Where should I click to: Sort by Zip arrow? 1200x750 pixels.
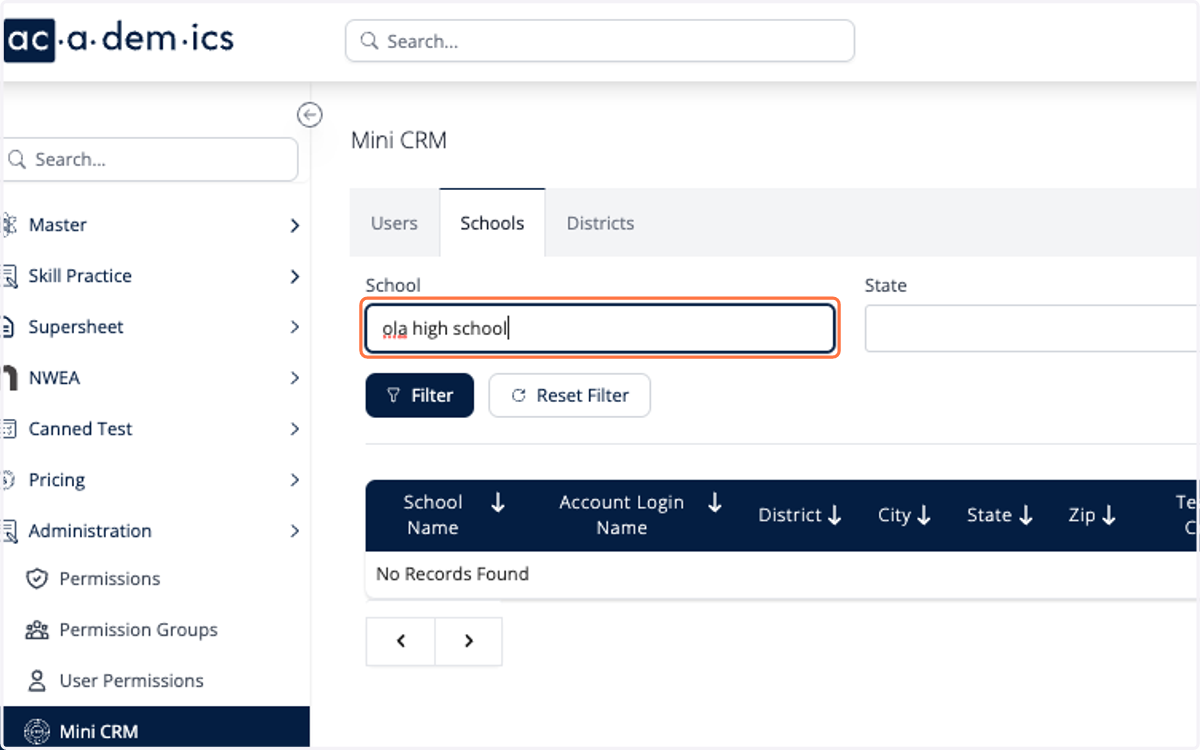(x=1108, y=516)
